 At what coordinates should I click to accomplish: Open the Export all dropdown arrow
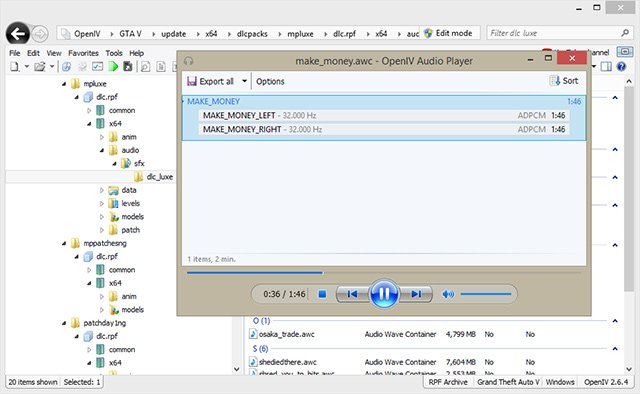[244, 81]
